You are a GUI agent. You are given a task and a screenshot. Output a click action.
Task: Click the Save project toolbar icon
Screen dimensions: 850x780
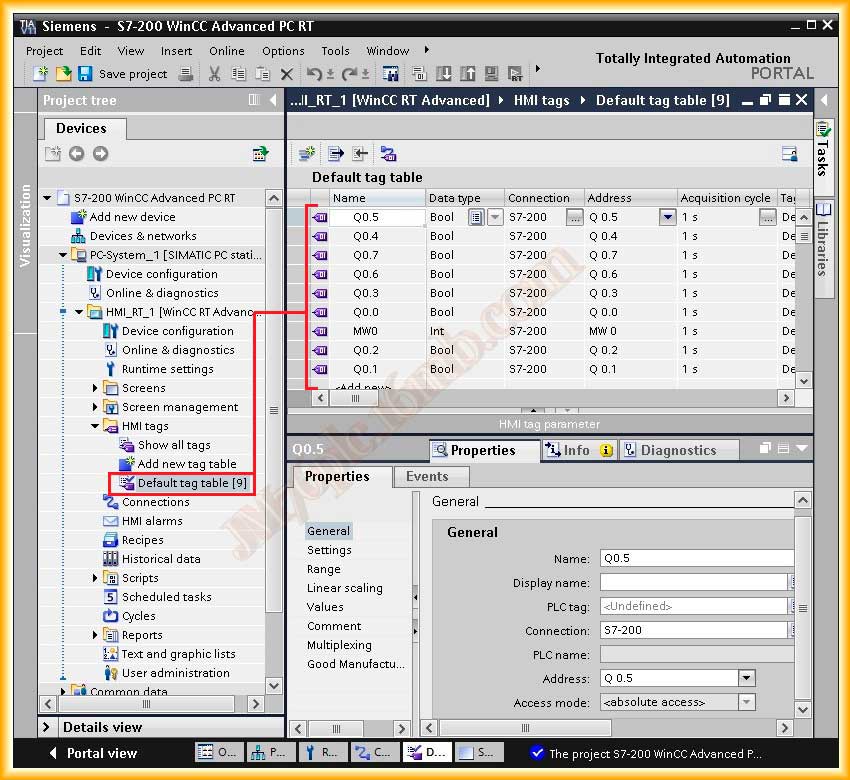point(85,74)
